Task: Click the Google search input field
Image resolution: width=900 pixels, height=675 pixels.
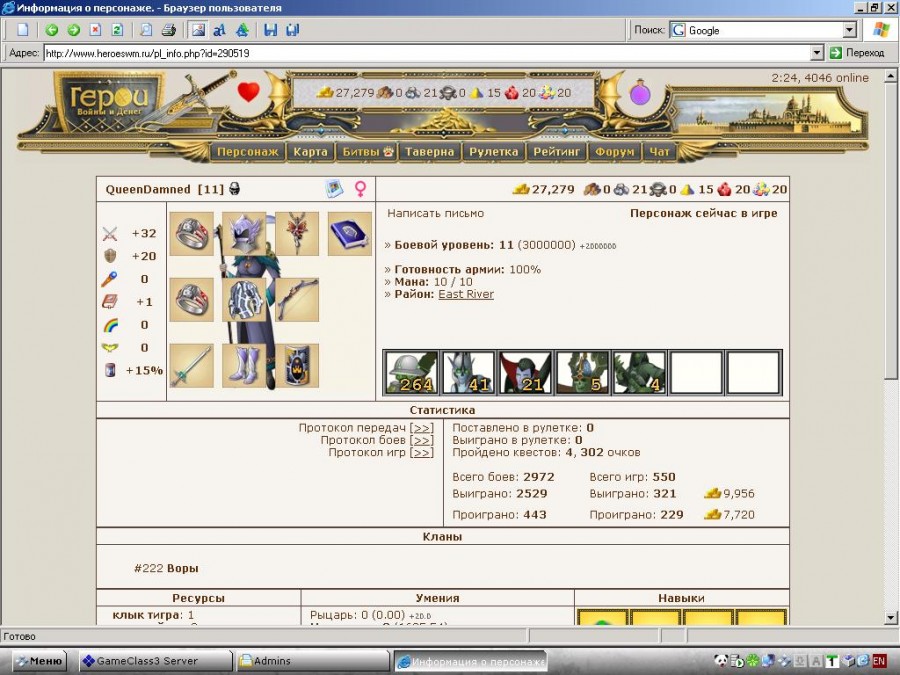Action: tap(763, 30)
